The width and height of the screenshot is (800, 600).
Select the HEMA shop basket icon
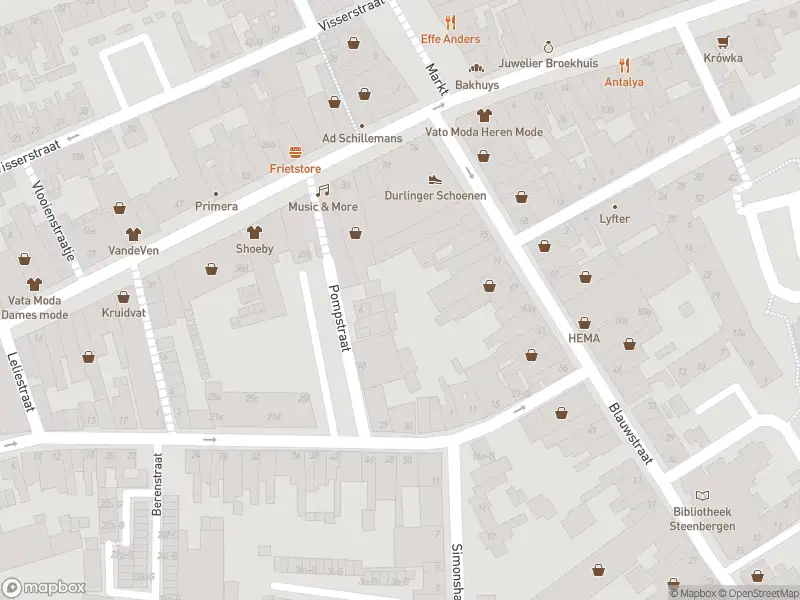(584, 323)
